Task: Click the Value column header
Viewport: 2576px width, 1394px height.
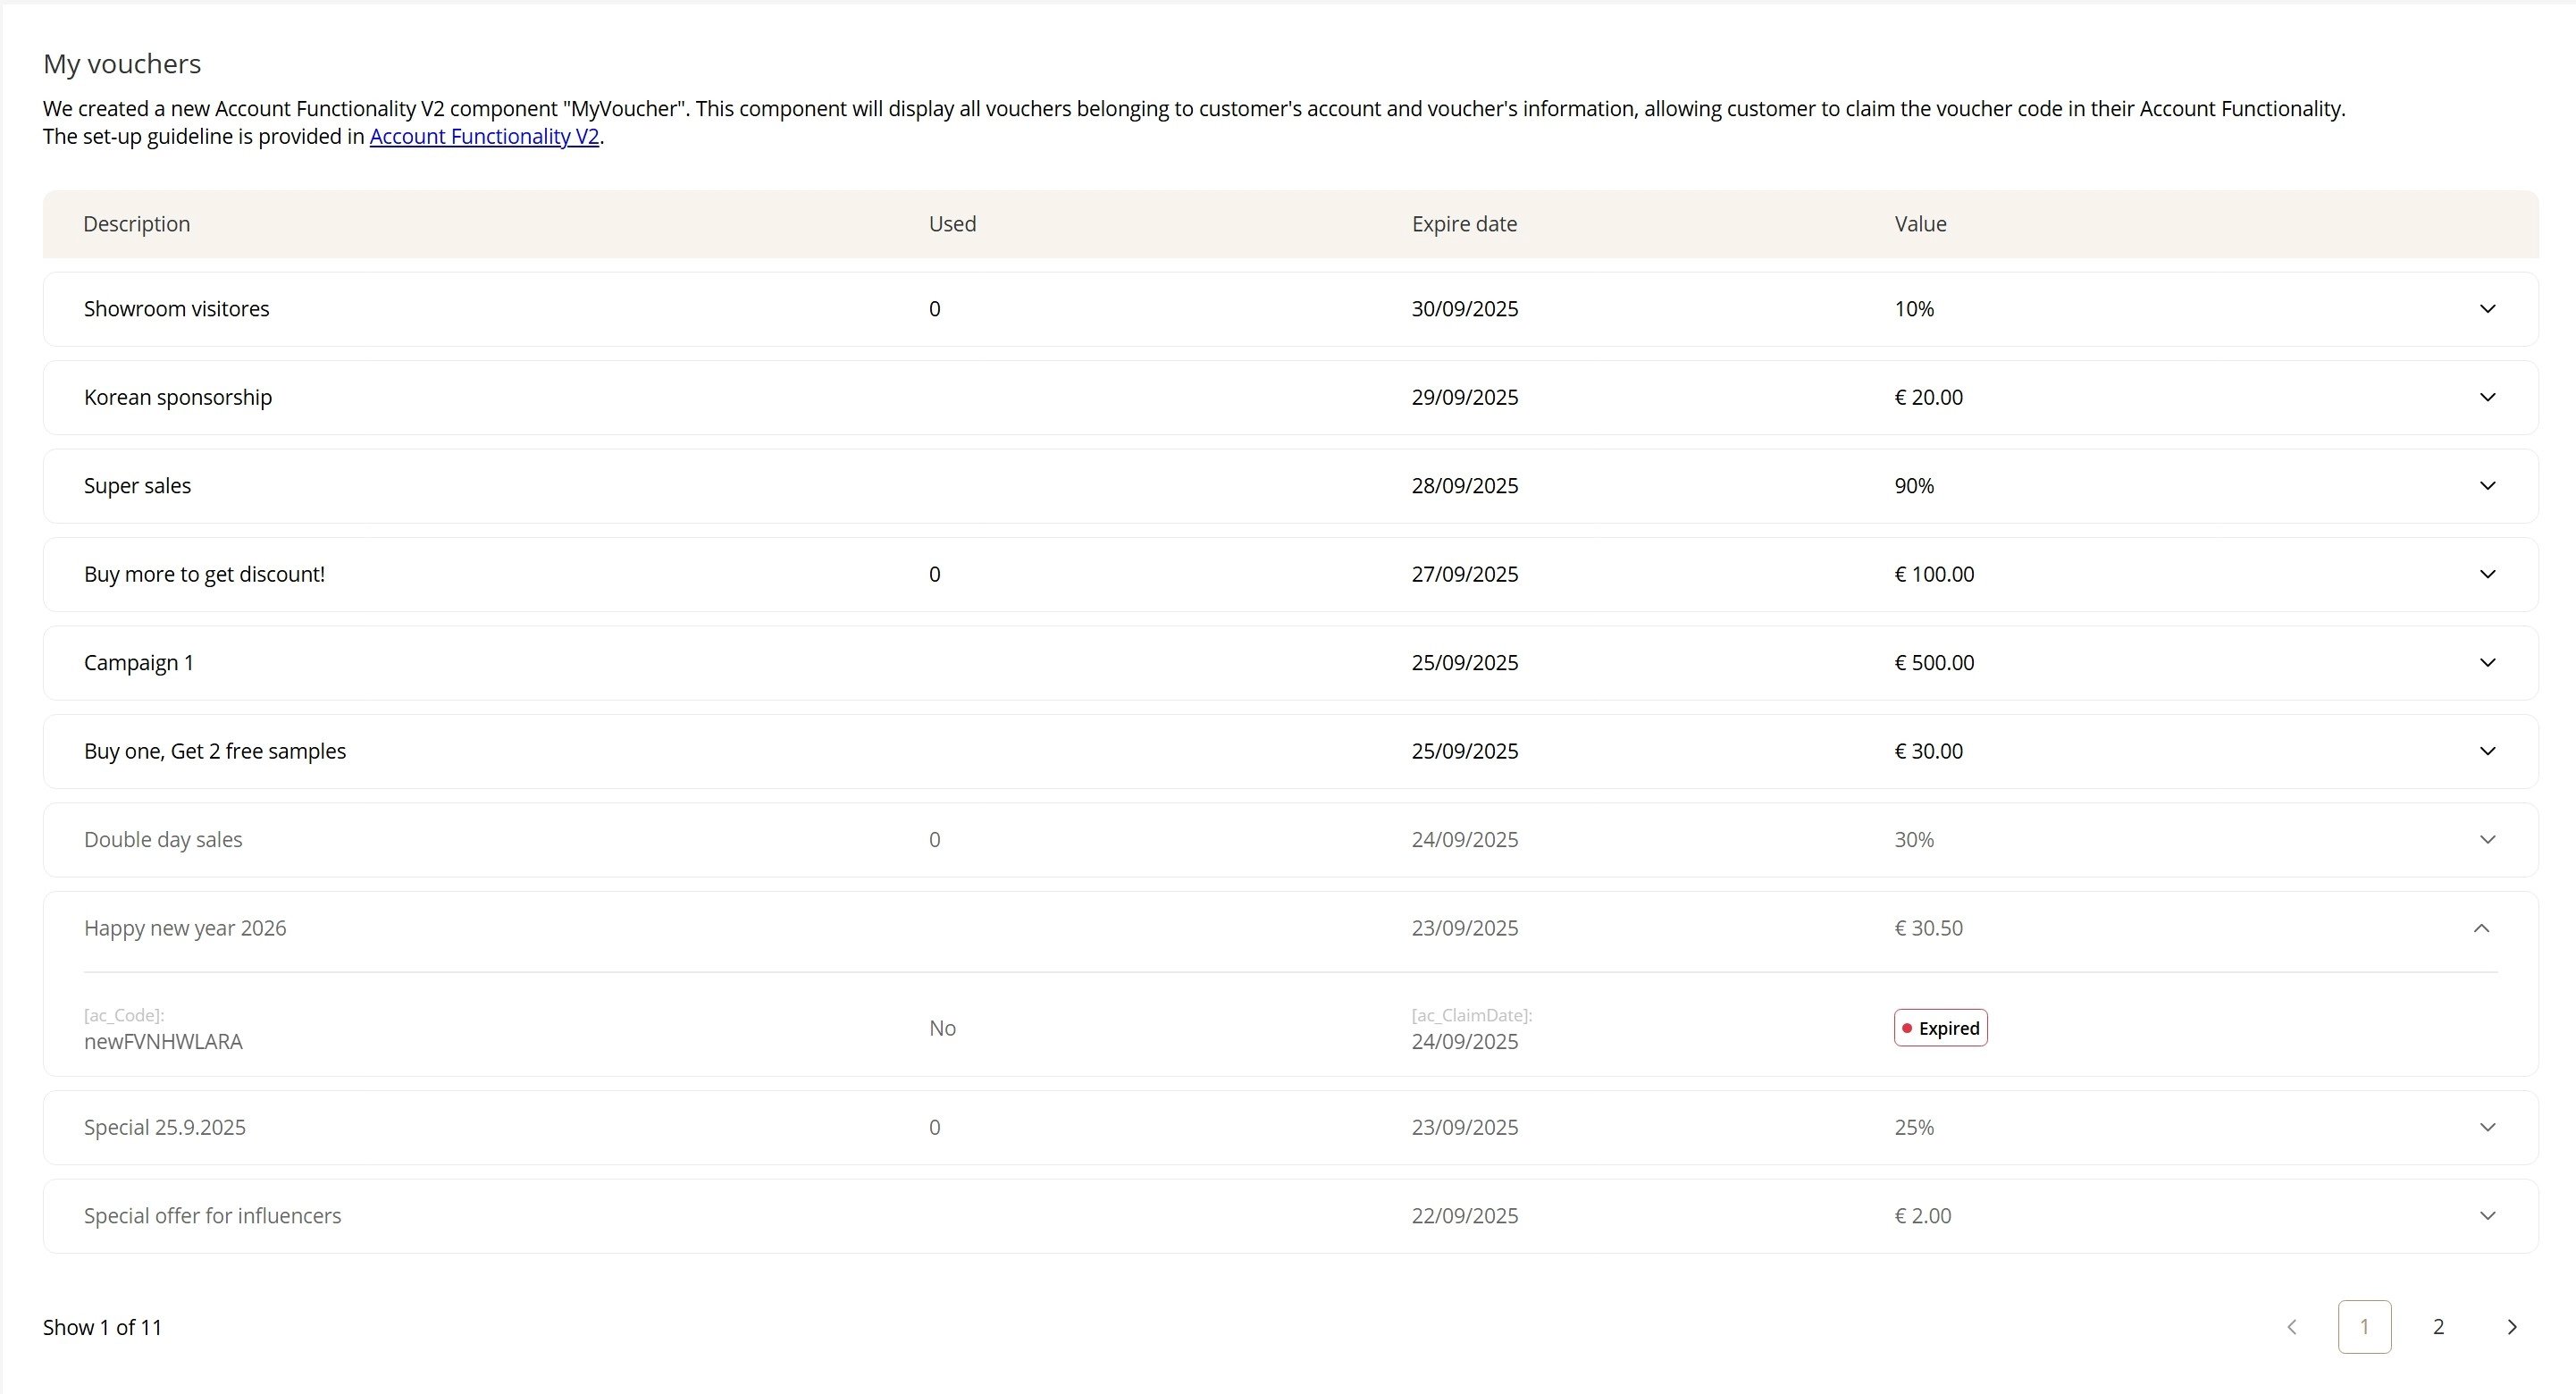Action: pyautogui.click(x=1920, y=224)
